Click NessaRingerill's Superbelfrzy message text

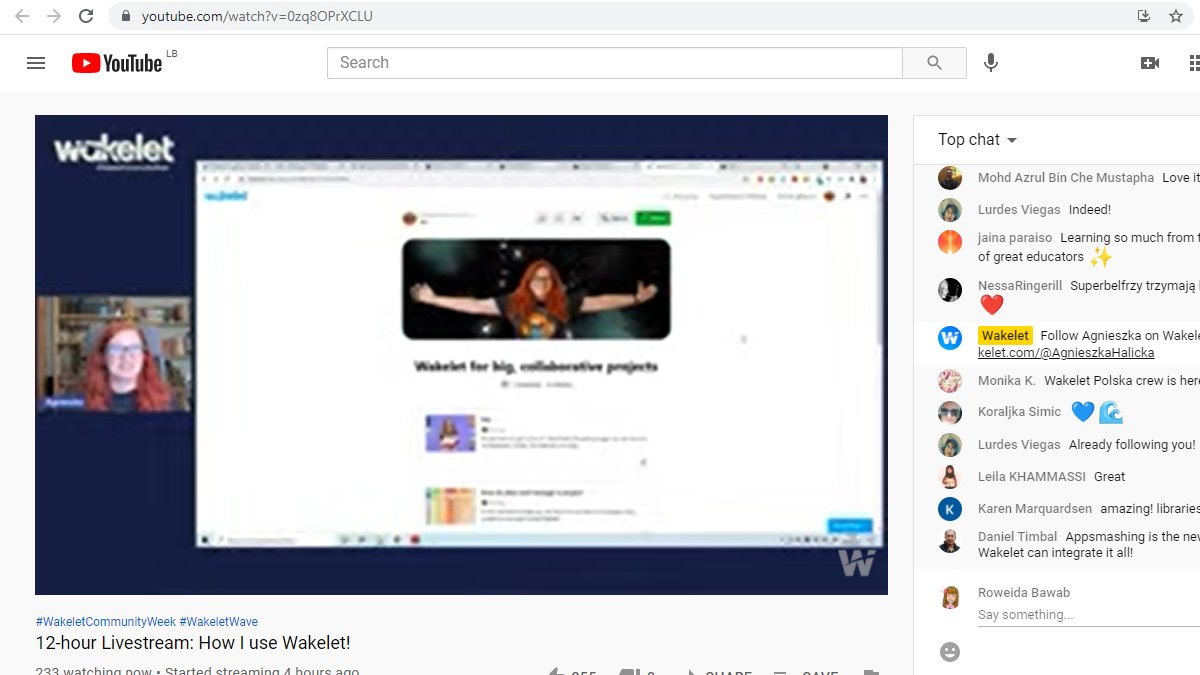pyautogui.click(x=1135, y=286)
